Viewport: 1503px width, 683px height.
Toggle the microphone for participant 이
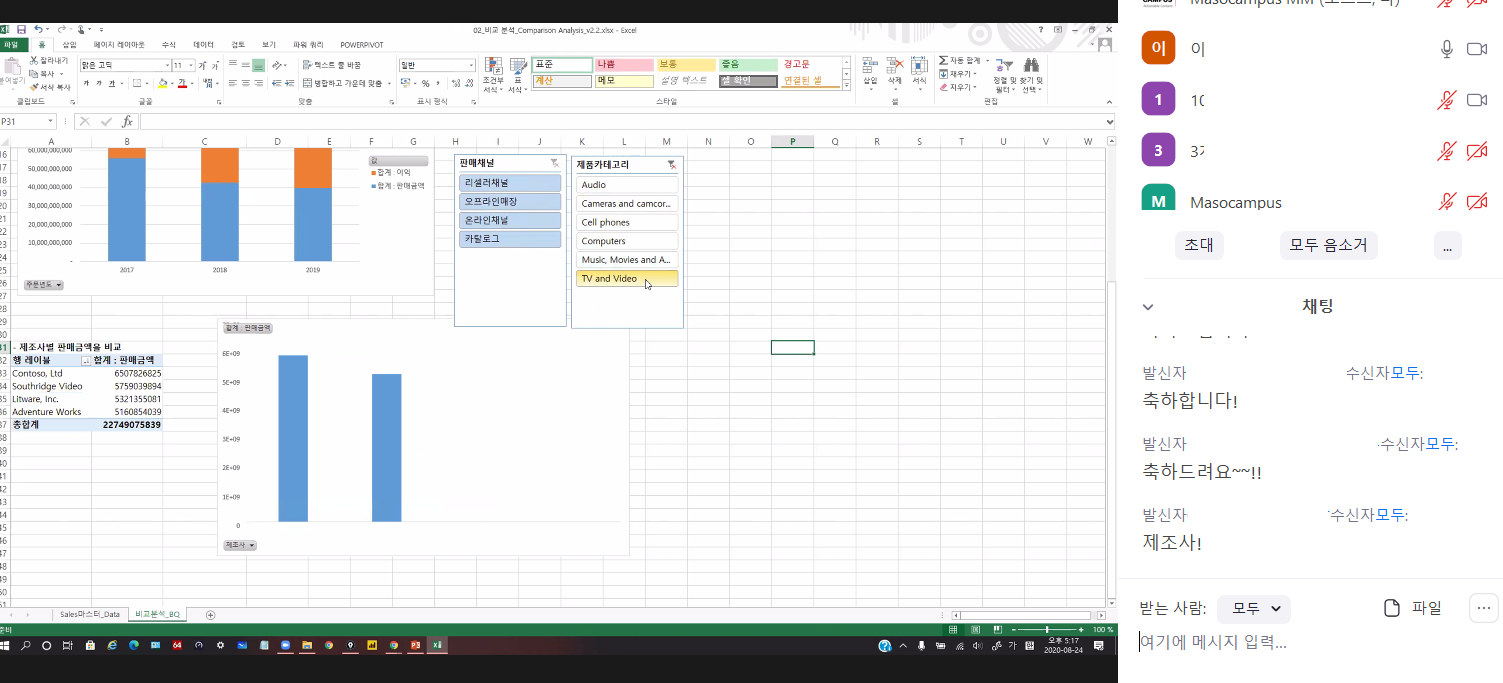pyautogui.click(x=1446, y=49)
